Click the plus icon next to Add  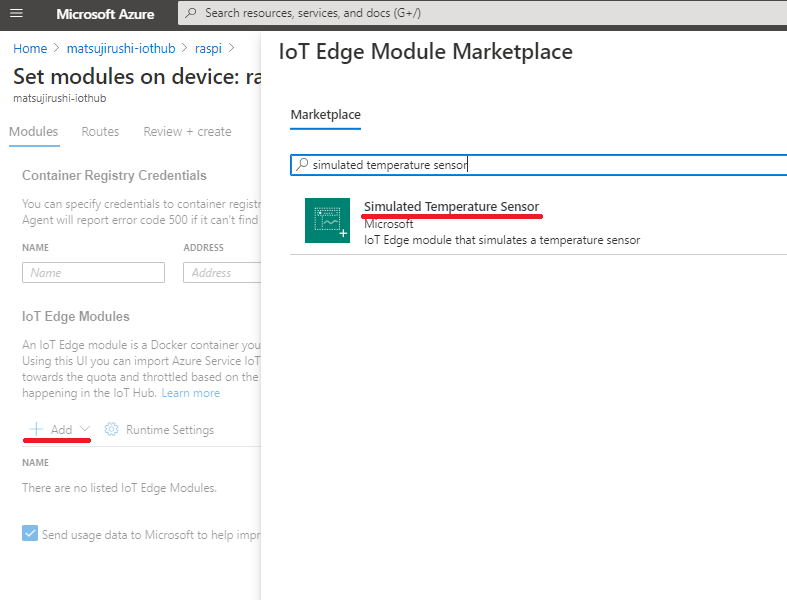point(36,429)
